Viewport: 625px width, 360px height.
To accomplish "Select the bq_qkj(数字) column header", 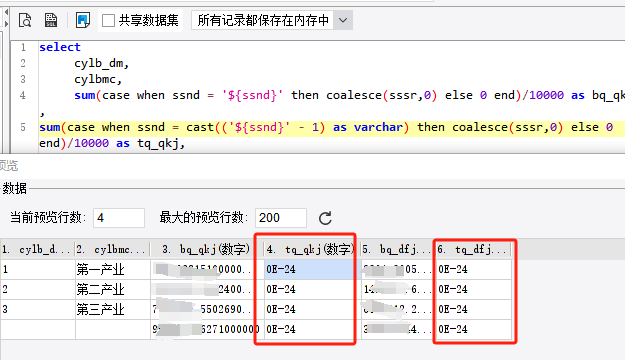I will point(206,250).
